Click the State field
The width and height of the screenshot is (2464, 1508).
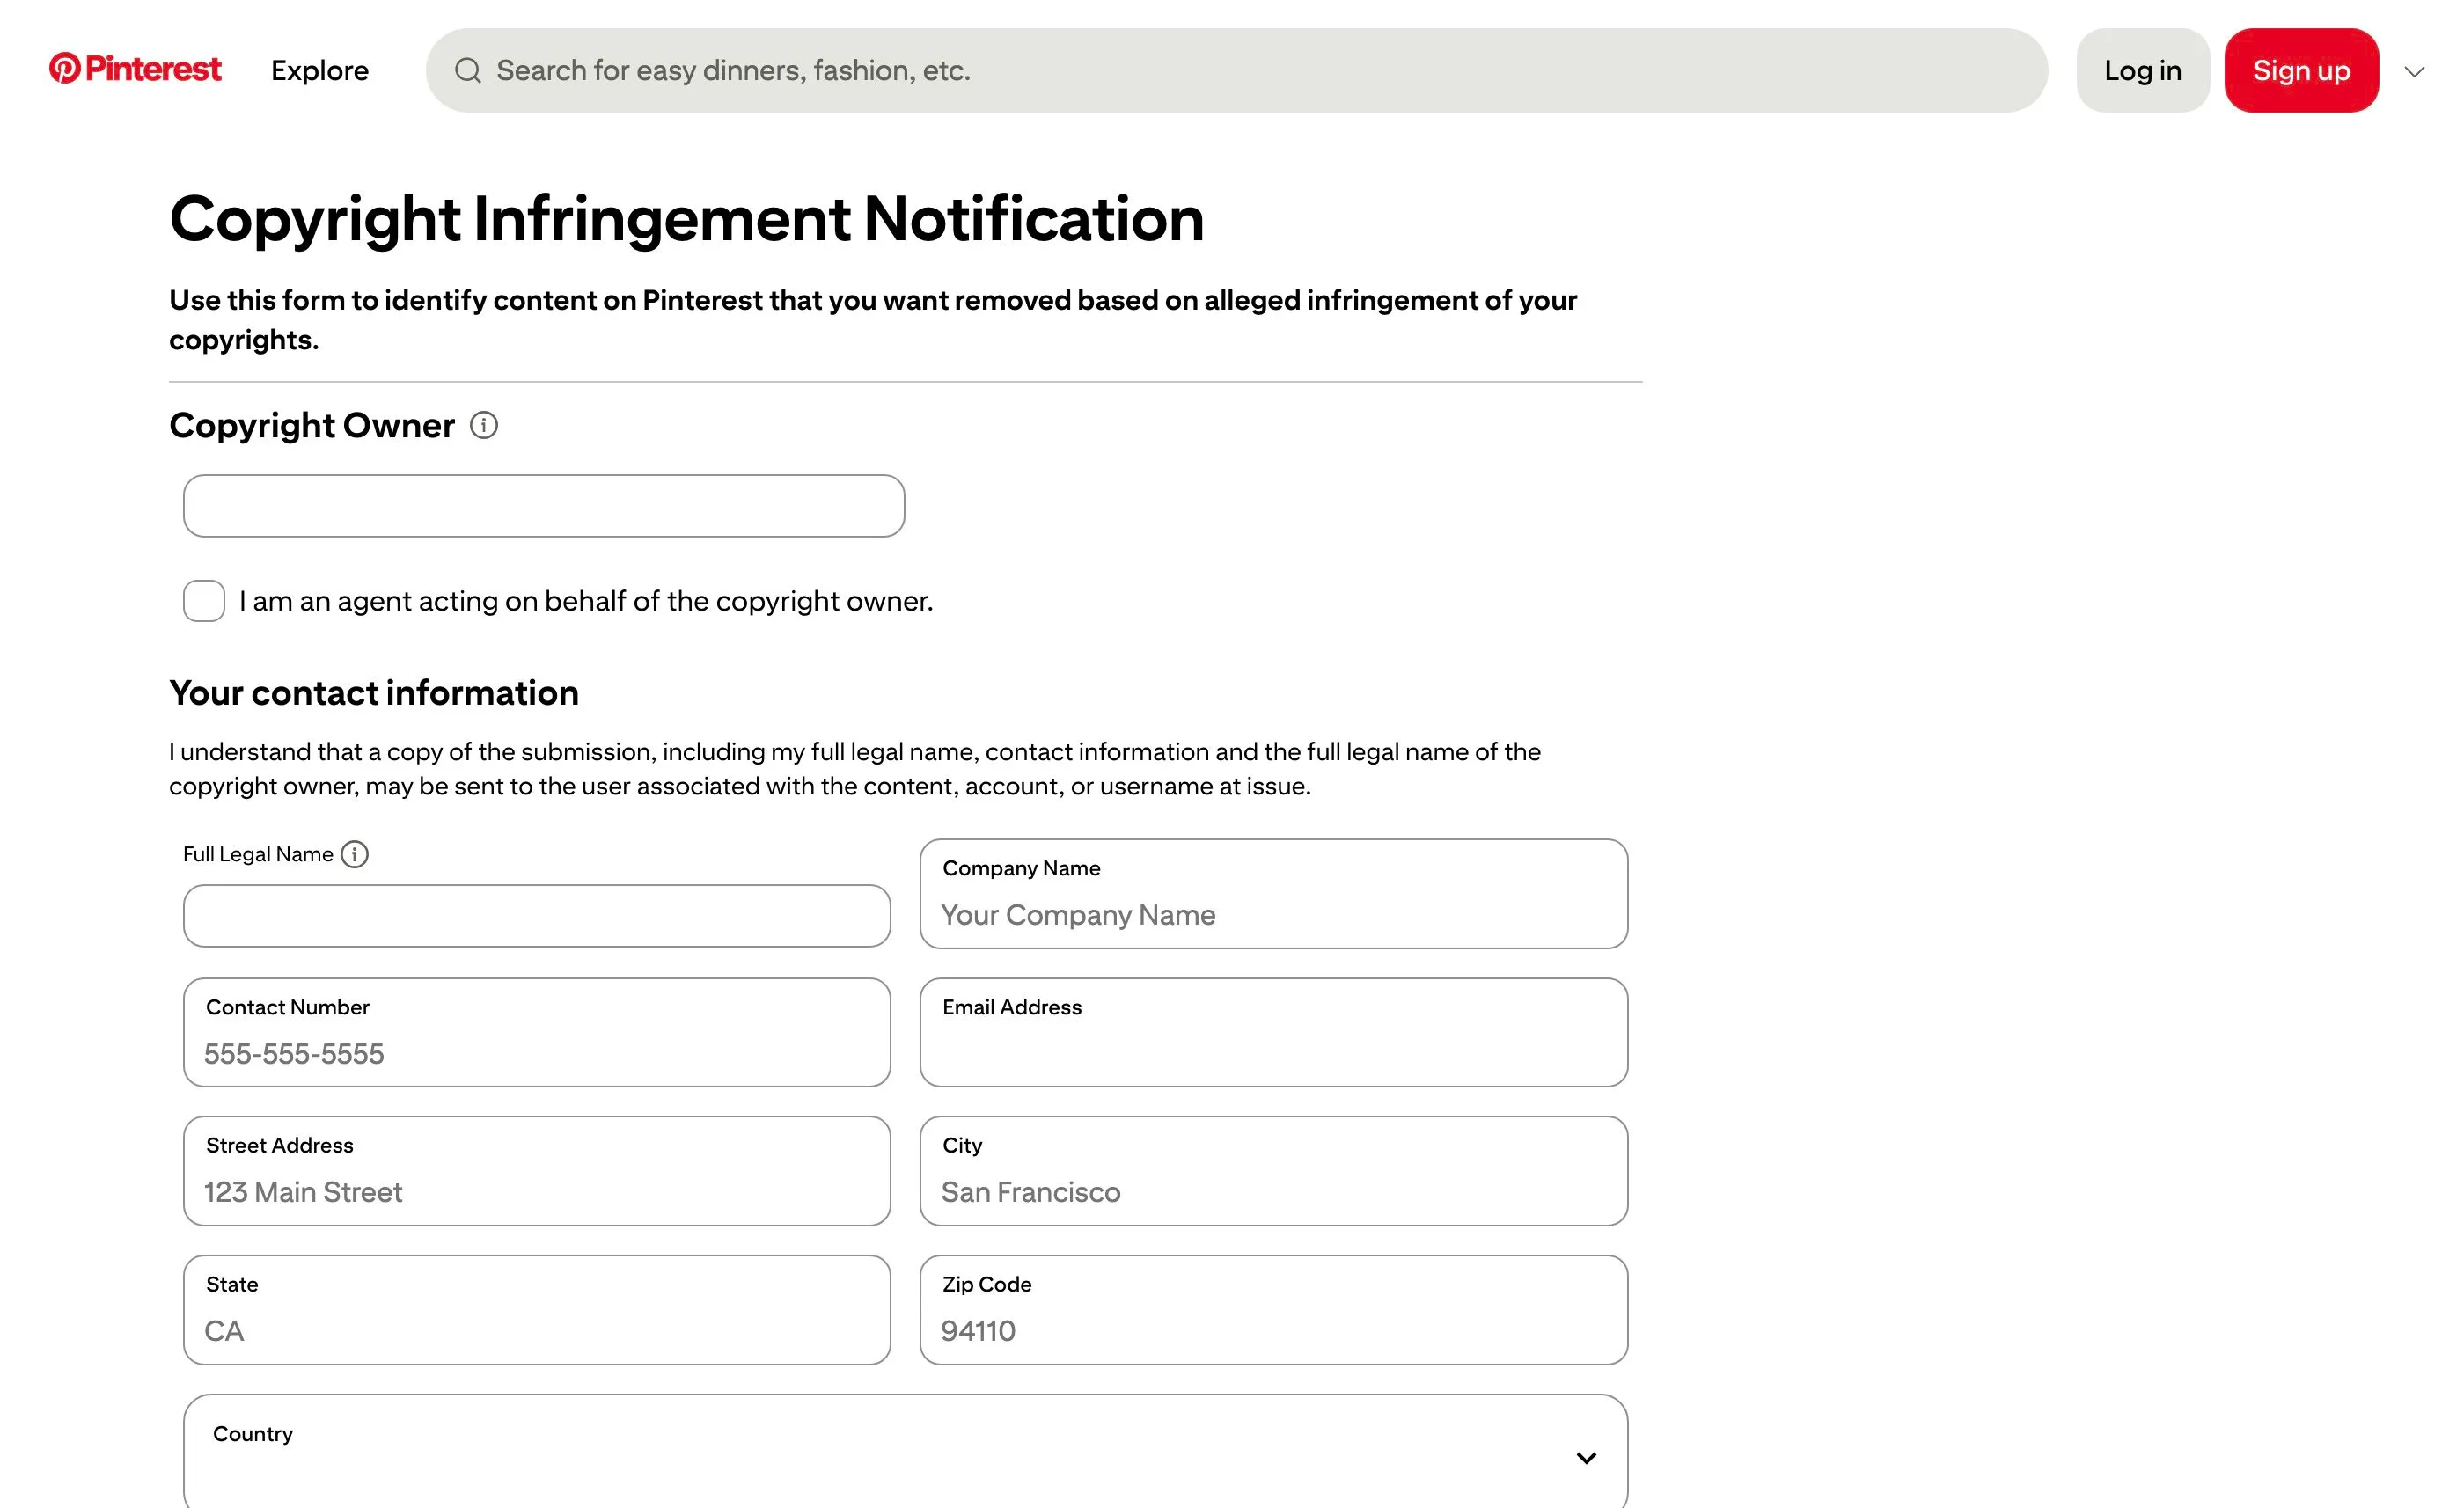point(537,1310)
